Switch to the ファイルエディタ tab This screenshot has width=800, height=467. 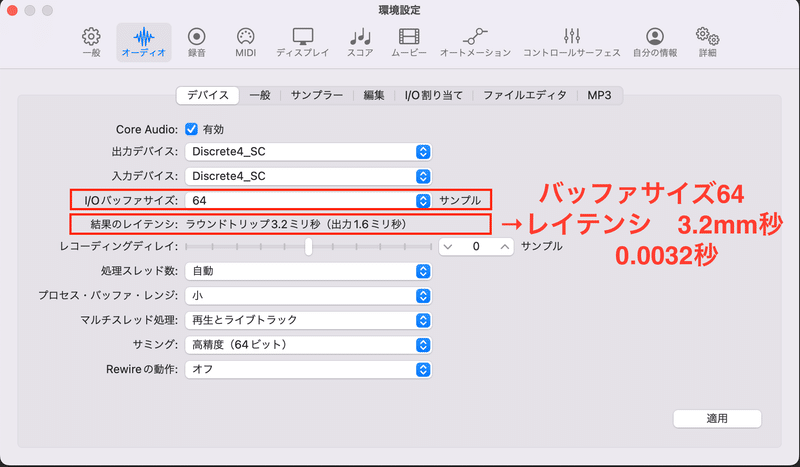pos(525,95)
